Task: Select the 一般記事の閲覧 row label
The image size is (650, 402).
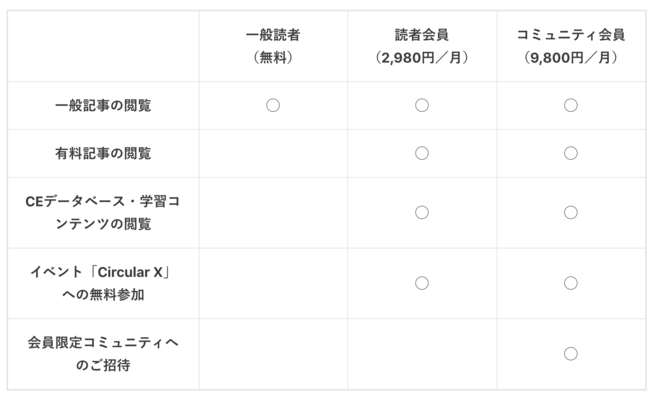Action: (103, 105)
